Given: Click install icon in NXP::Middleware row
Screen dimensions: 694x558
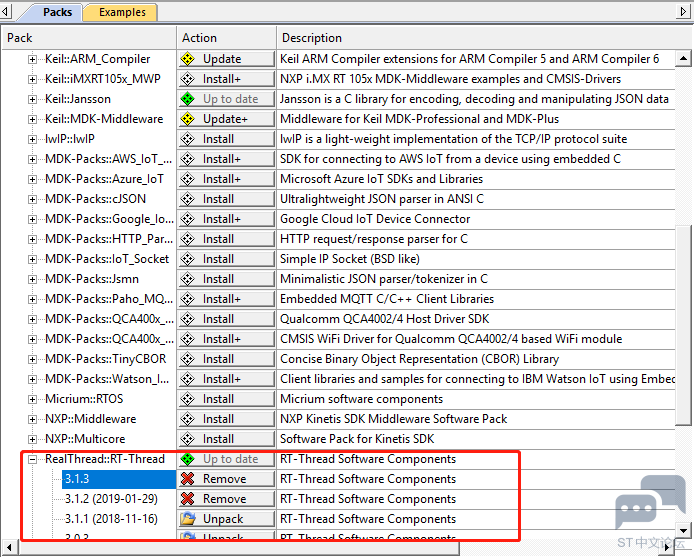Looking at the screenshot, I should click(x=188, y=419).
